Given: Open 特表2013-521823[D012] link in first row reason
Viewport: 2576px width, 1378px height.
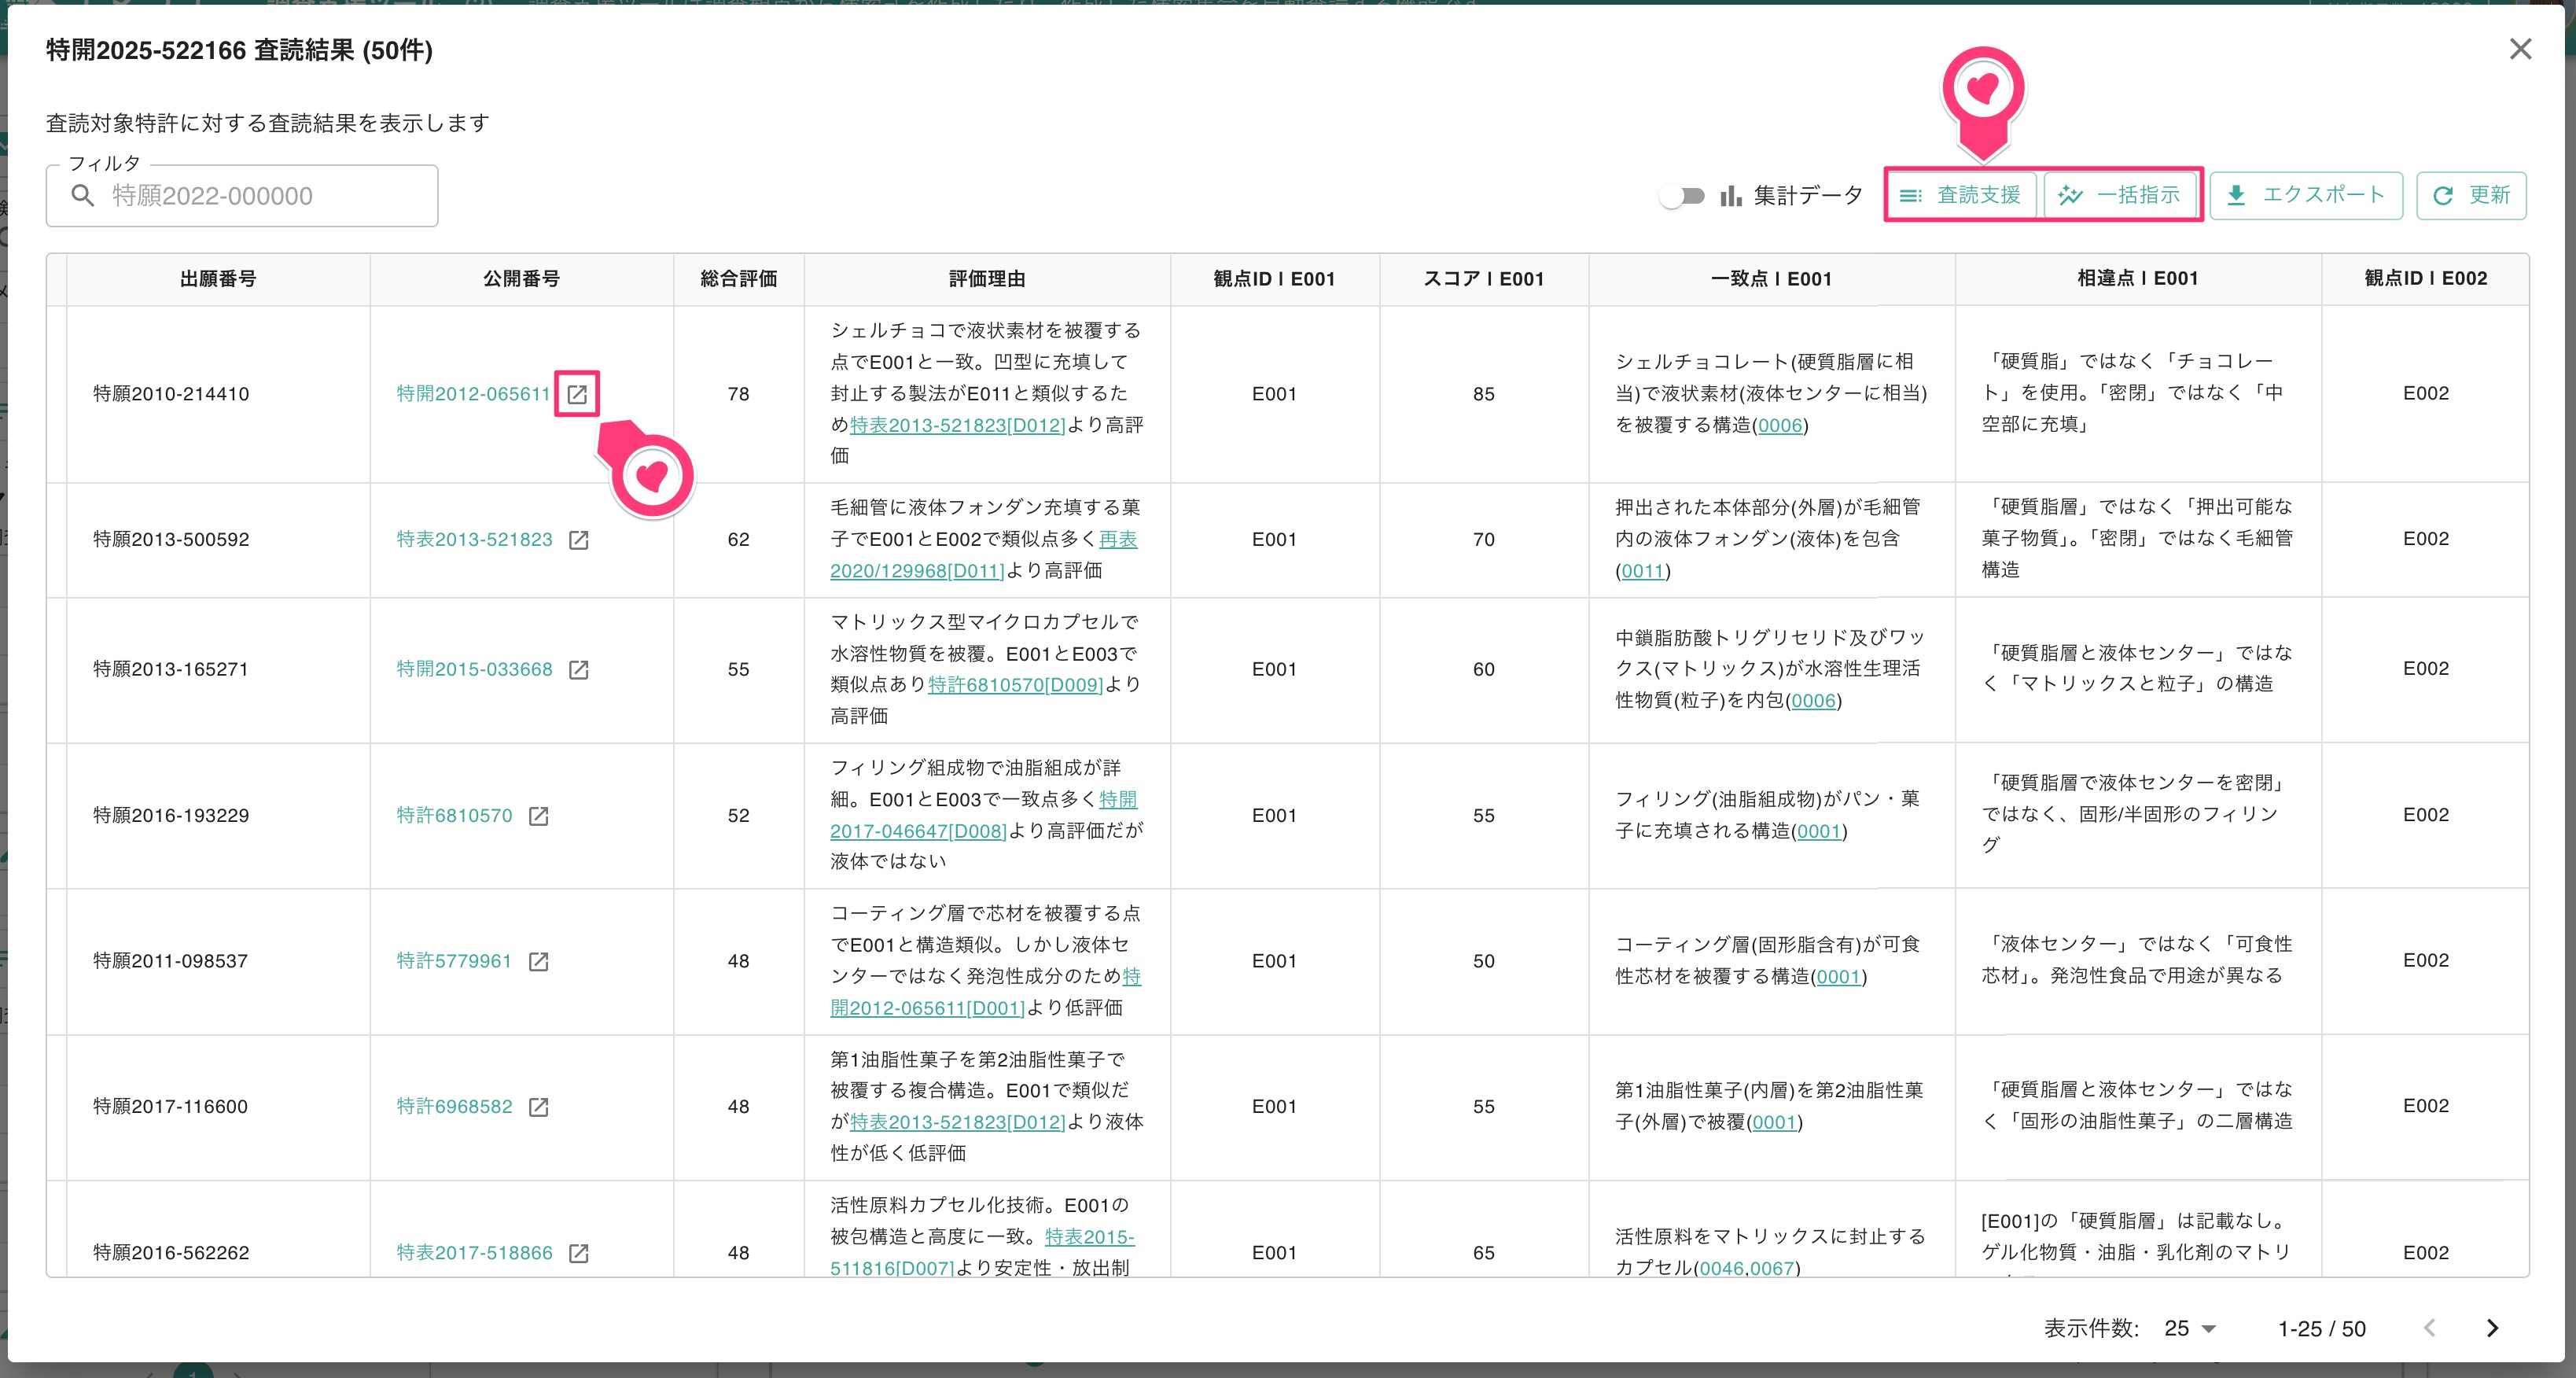Looking at the screenshot, I should tap(957, 425).
